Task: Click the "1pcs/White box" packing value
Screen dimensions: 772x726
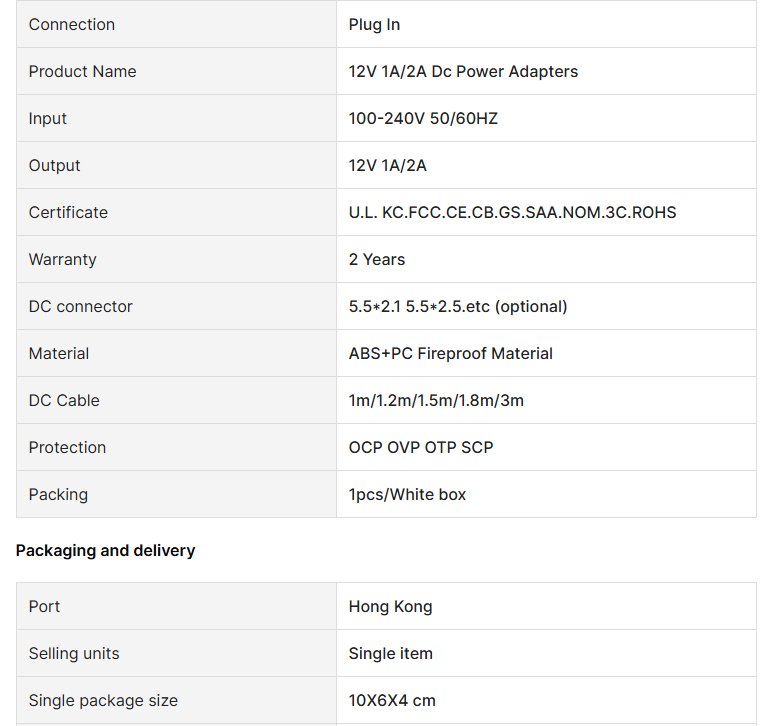Action: point(407,494)
